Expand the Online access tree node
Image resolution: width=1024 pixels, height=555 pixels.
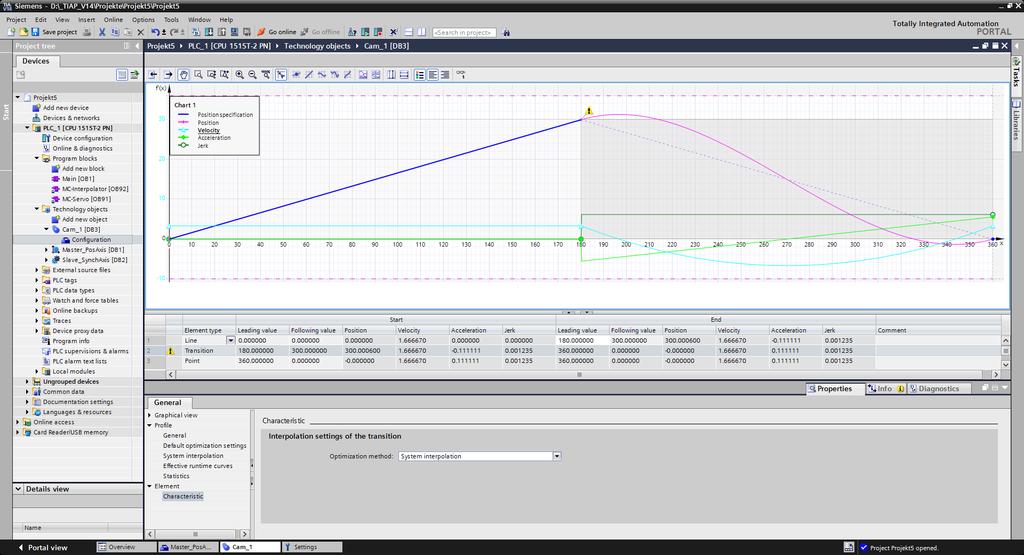pyautogui.click(x=18, y=422)
